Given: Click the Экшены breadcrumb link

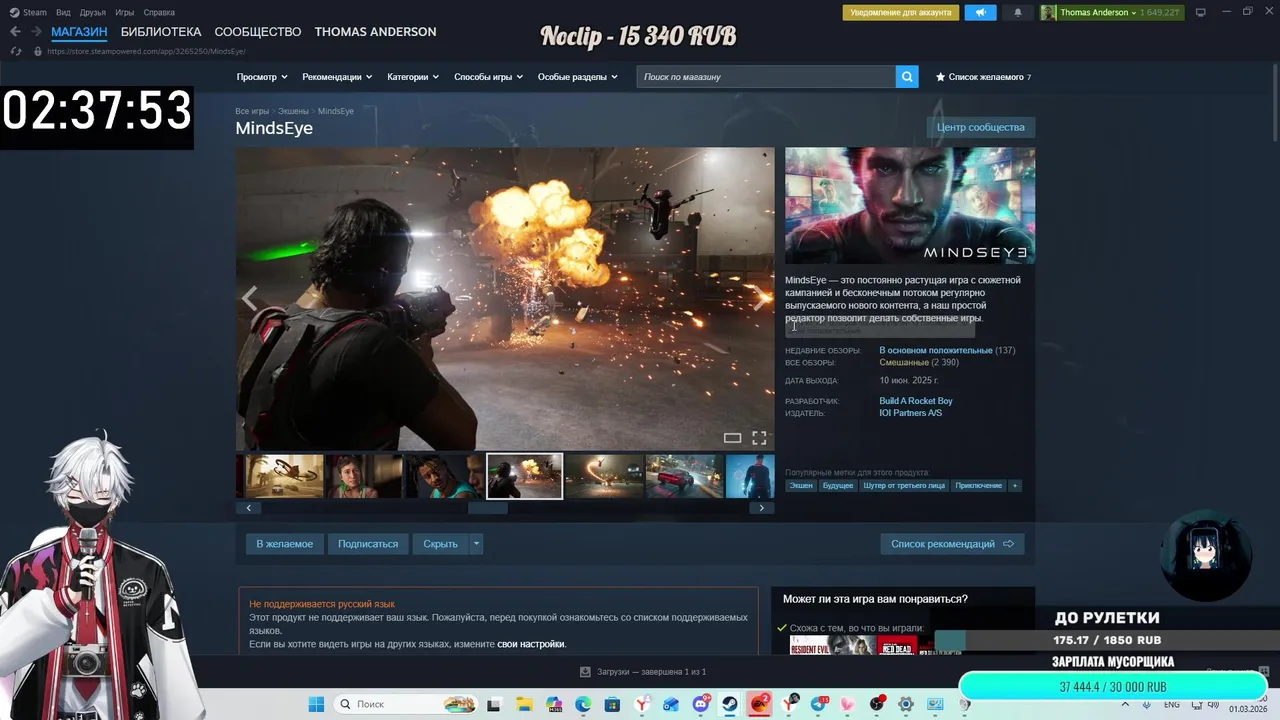Looking at the screenshot, I should pyautogui.click(x=293, y=111).
